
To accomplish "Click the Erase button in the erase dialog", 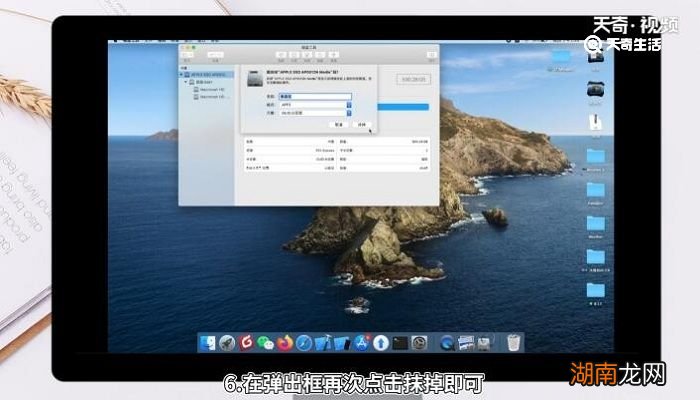I will (362, 125).
